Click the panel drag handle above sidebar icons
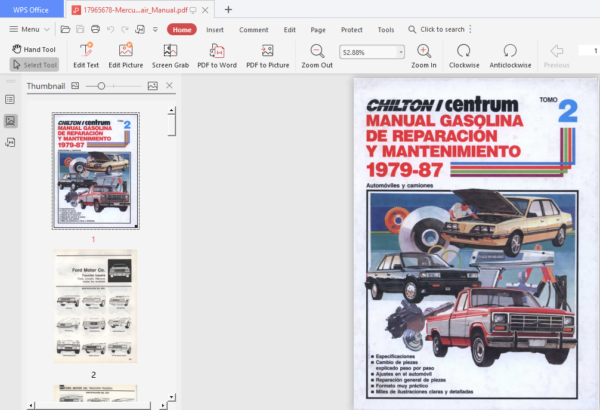 [x=11, y=81]
